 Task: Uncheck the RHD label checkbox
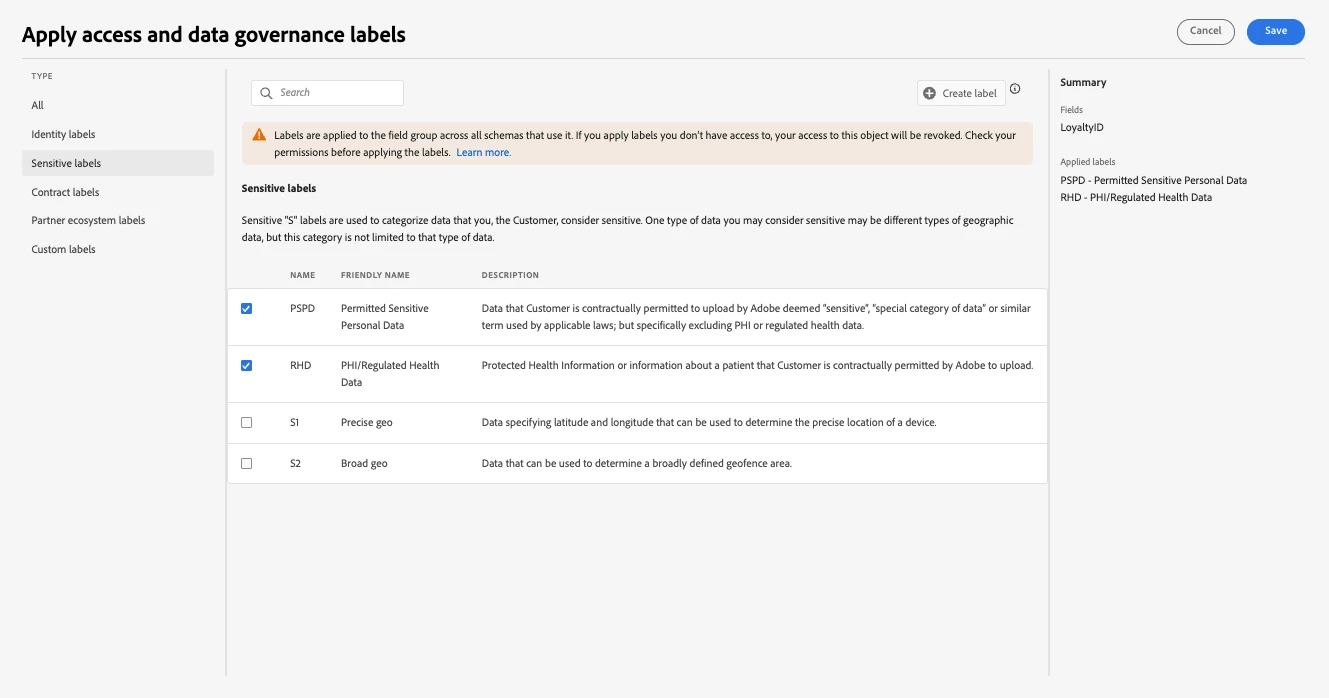247,366
